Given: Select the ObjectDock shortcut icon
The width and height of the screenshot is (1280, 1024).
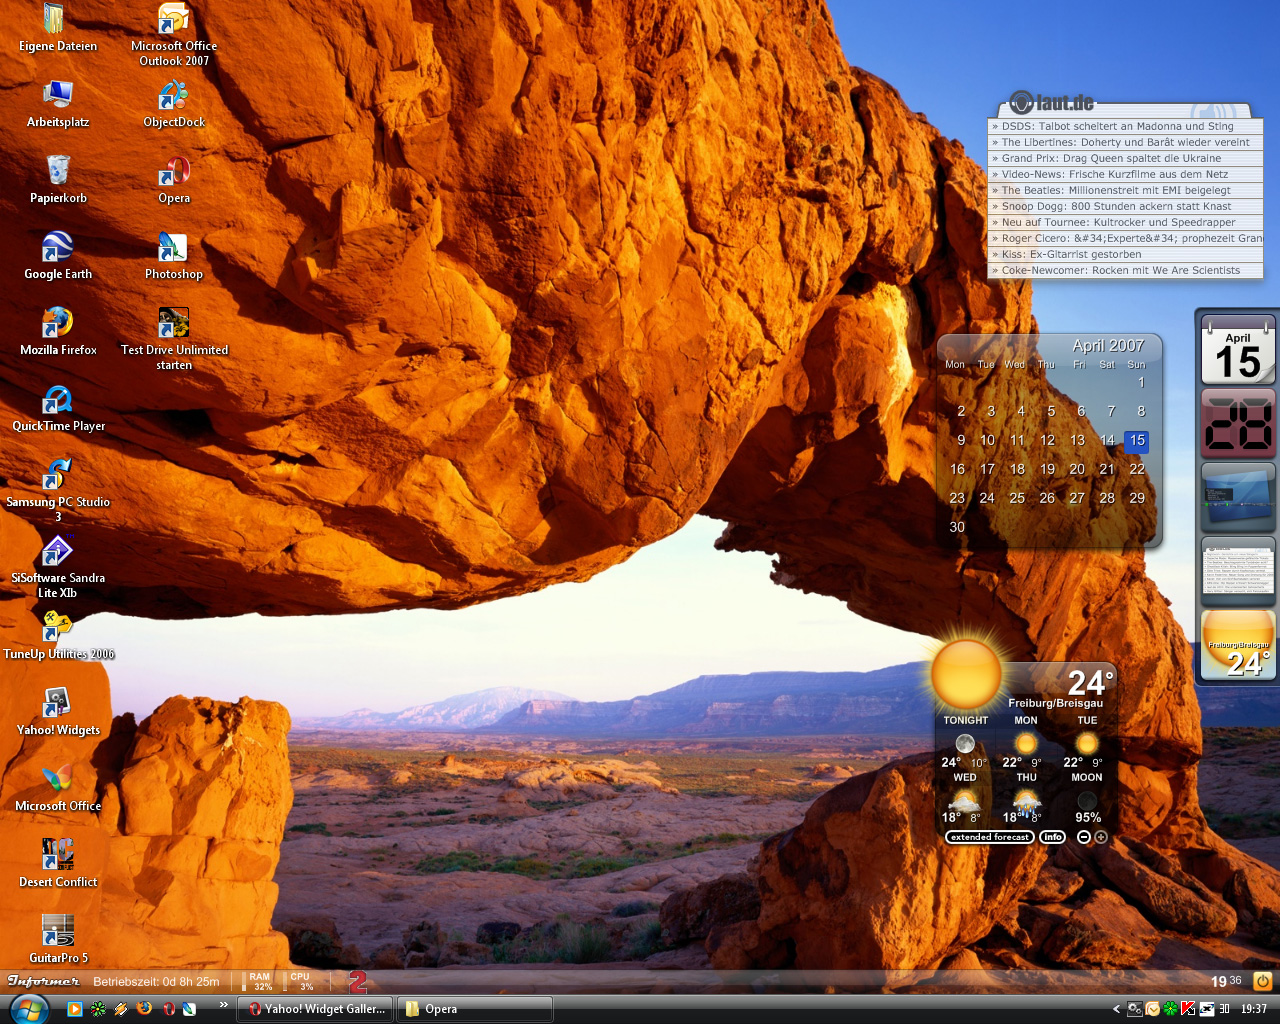Looking at the screenshot, I should [174, 104].
